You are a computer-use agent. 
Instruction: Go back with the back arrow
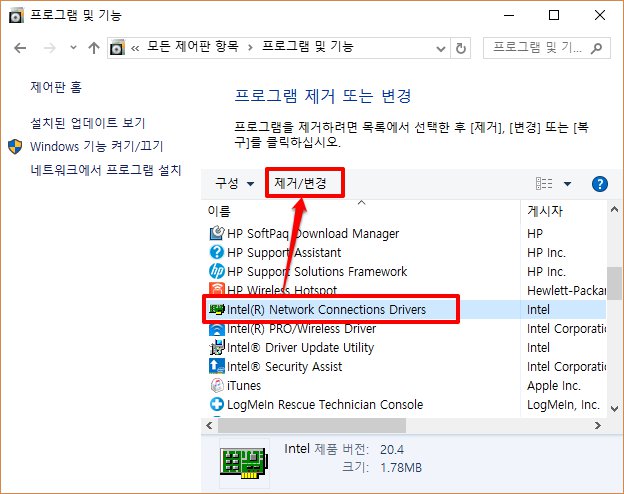[20, 48]
